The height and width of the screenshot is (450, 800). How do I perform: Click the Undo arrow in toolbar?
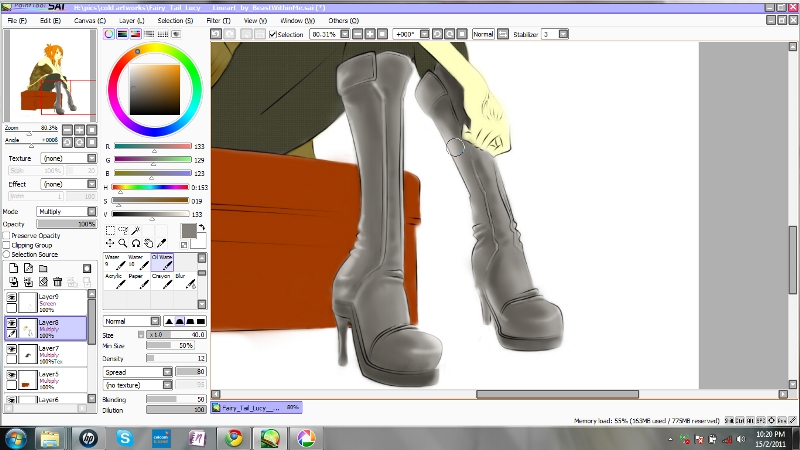pos(216,34)
